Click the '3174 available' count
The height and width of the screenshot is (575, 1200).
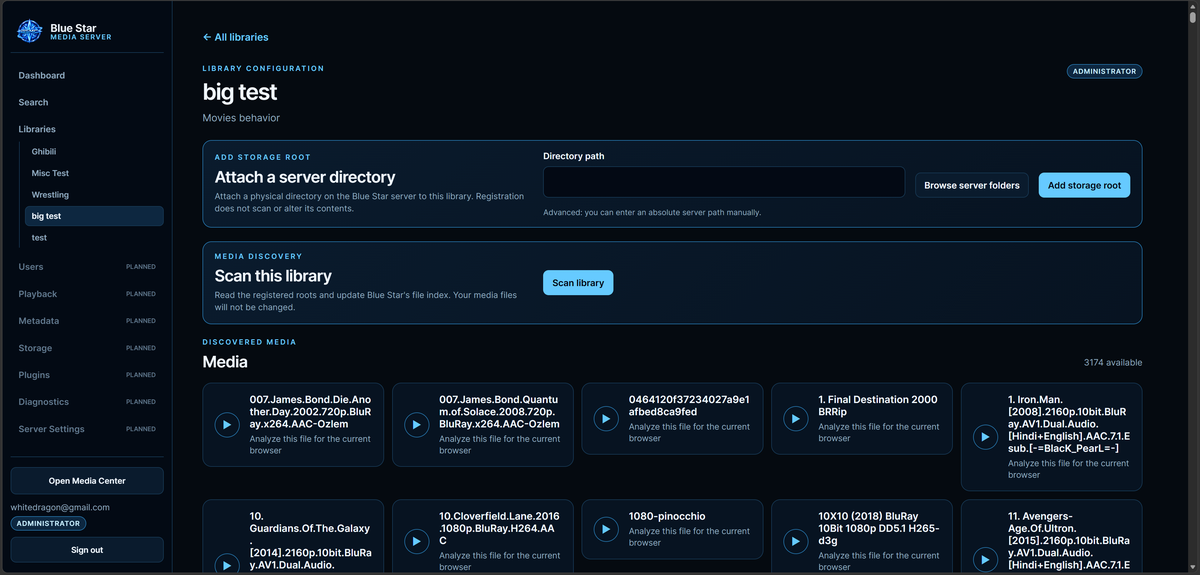[1113, 362]
